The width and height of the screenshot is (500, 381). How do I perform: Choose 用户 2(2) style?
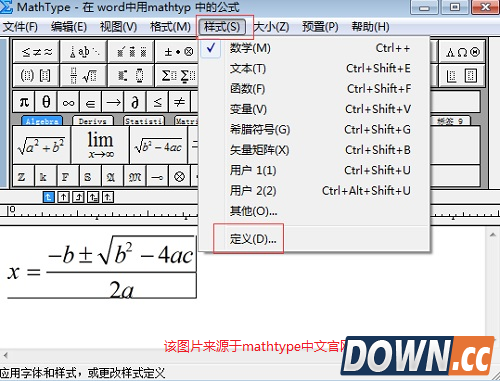(314, 191)
